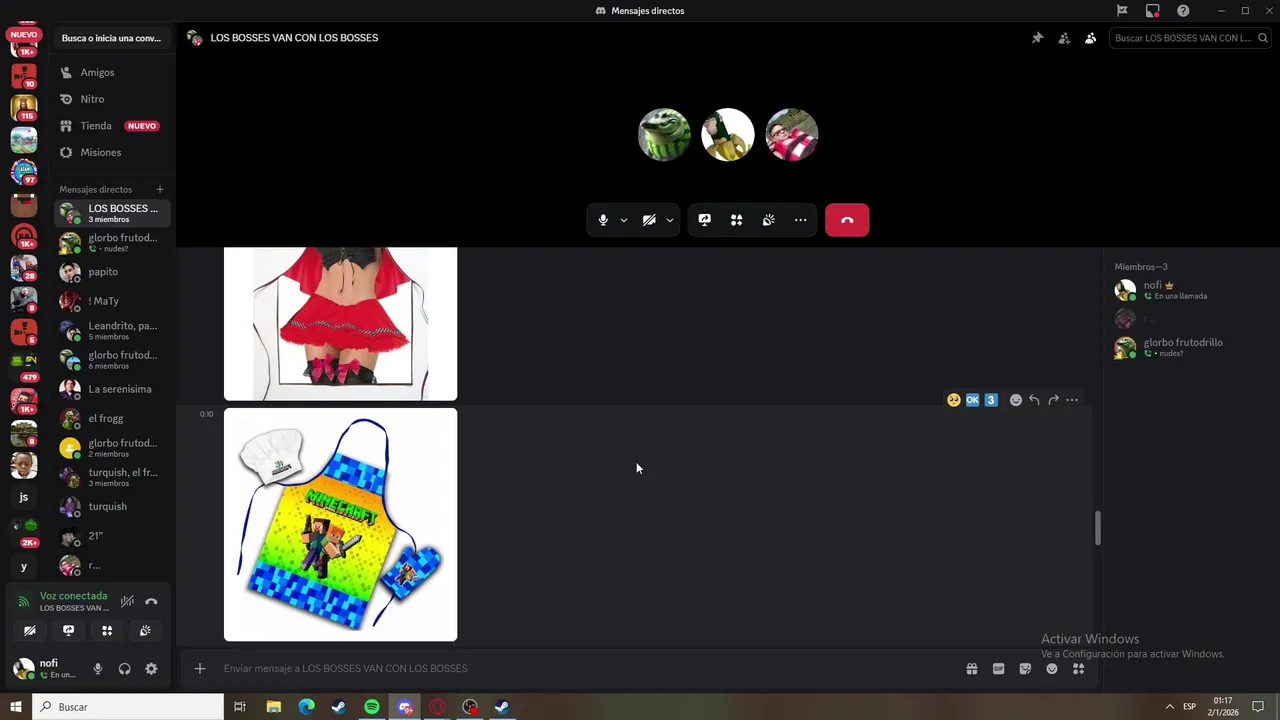Open the Quests flag icon in title bar

(1122, 11)
